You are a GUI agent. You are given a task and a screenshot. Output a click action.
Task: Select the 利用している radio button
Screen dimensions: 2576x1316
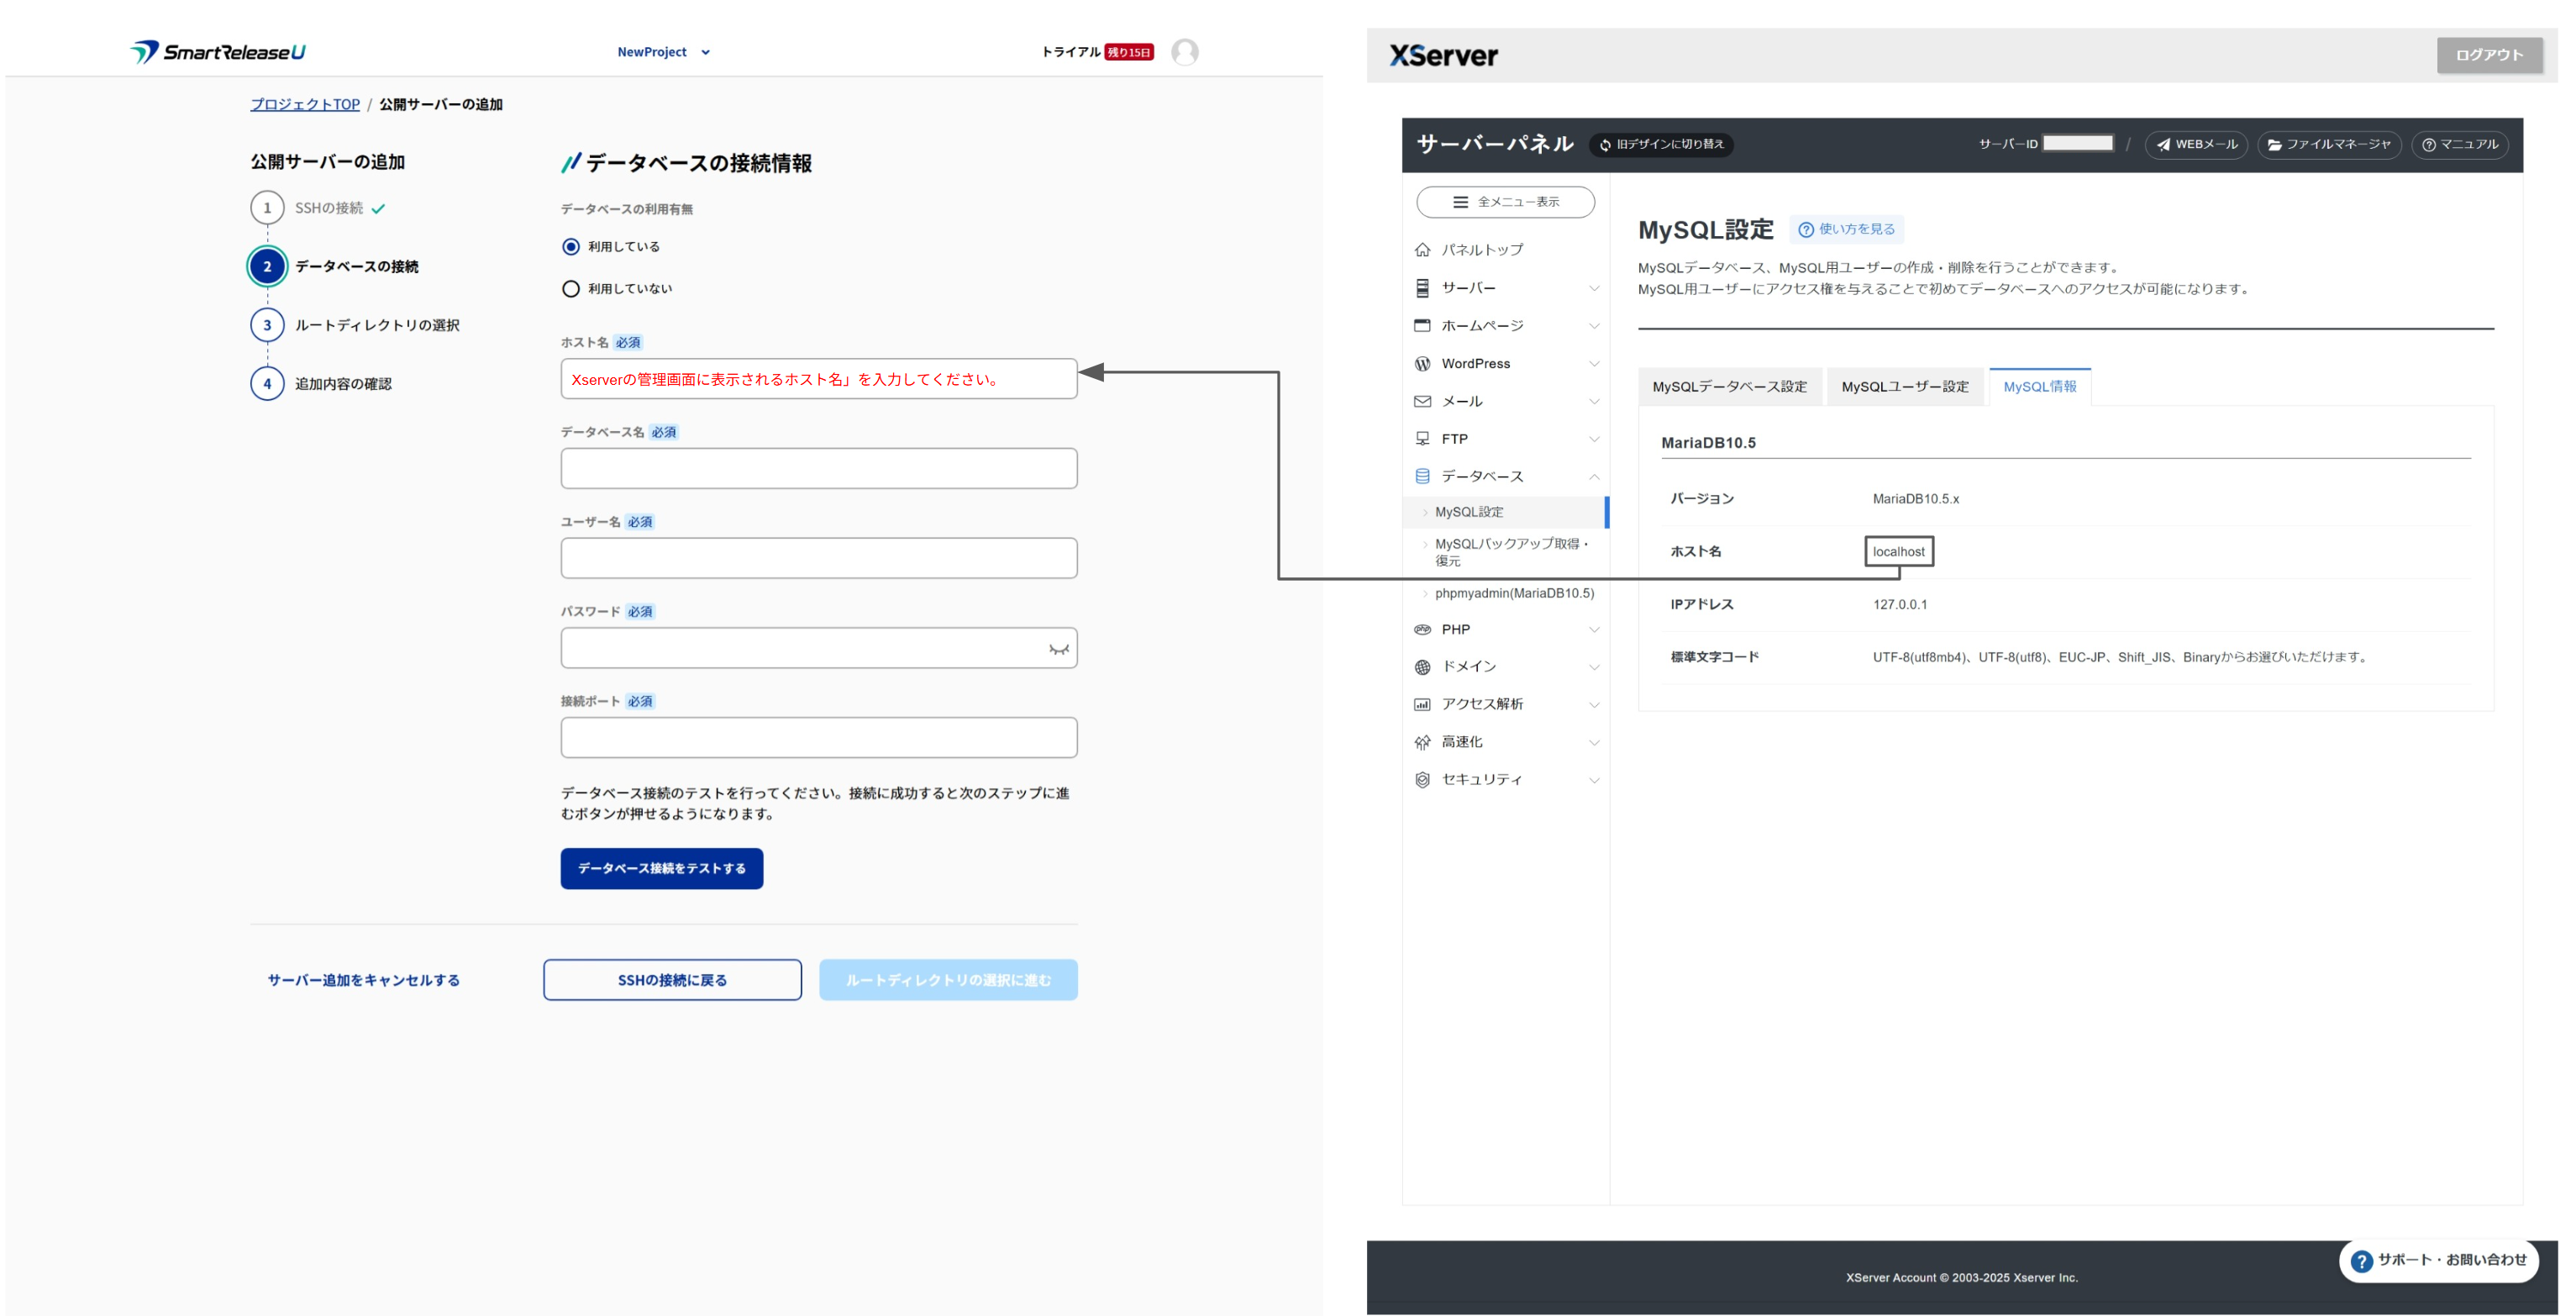tap(571, 247)
